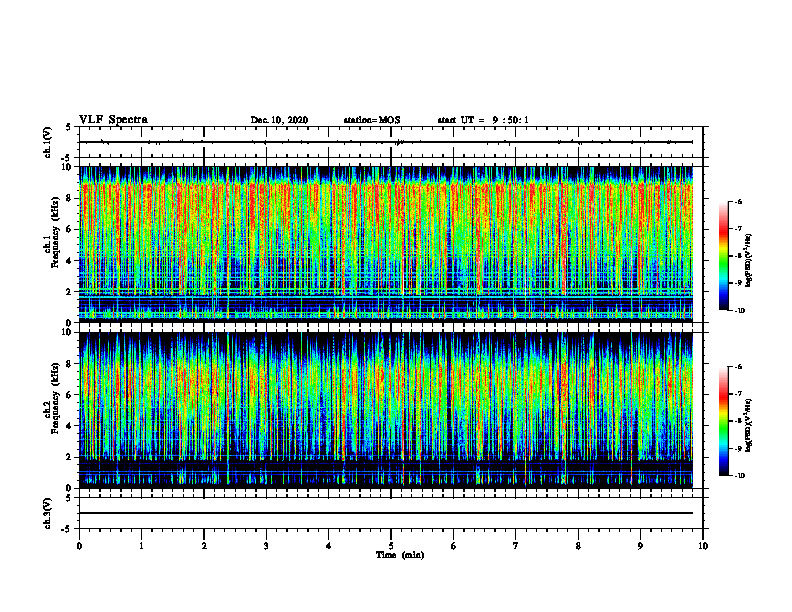This screenshot has width=792, height=612.
Task: Click the "VLF Spectra" title text
Action: 113,120
